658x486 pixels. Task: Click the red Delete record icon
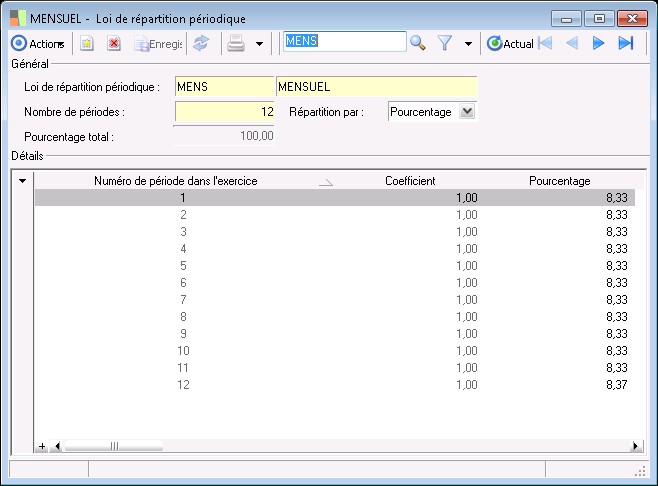click(x=114, y=43)
